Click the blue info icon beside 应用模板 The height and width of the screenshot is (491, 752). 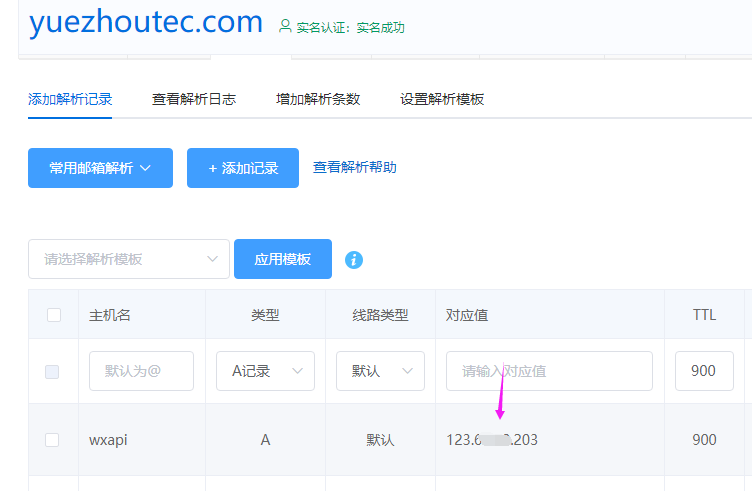(x=354, y=260)
